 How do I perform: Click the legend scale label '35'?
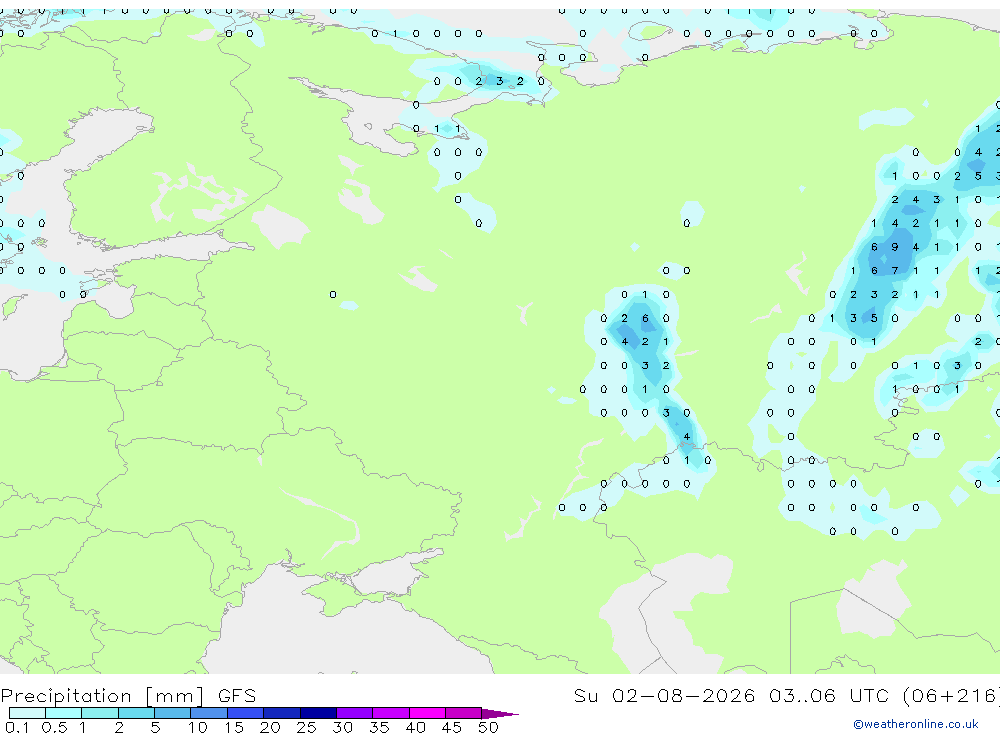tap(379, 727)
